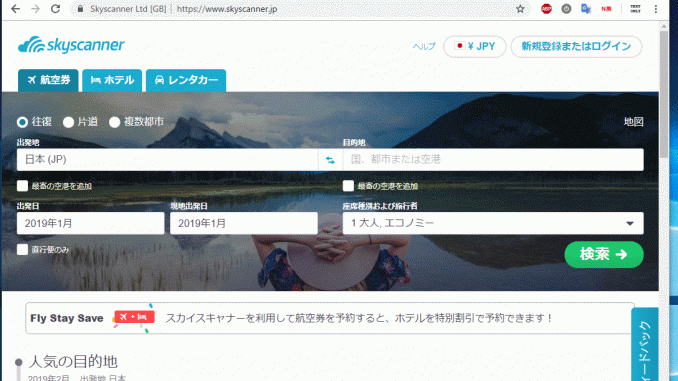Viewport: 678px width, 381px height.
Task: Click the browser forward arrow
Action: (x=35, y=9)
